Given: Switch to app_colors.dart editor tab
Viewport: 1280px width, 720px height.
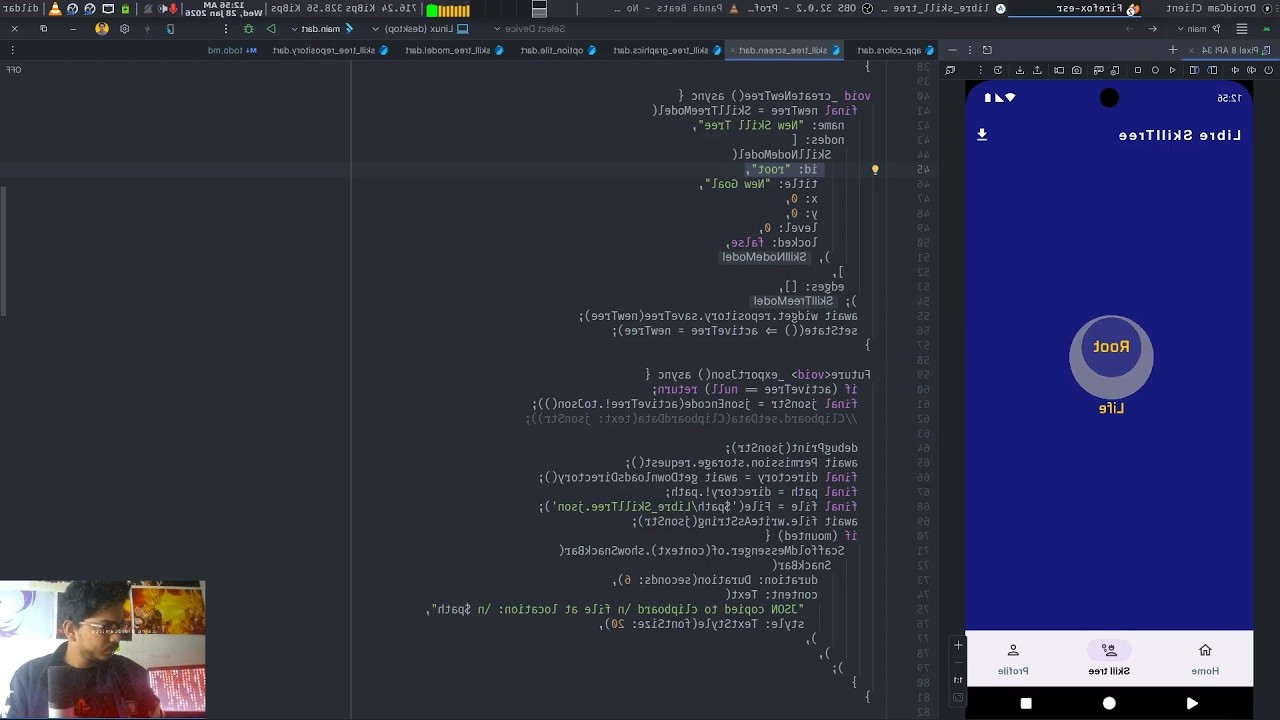Looking at the screenshot, I should coord(896,50).
